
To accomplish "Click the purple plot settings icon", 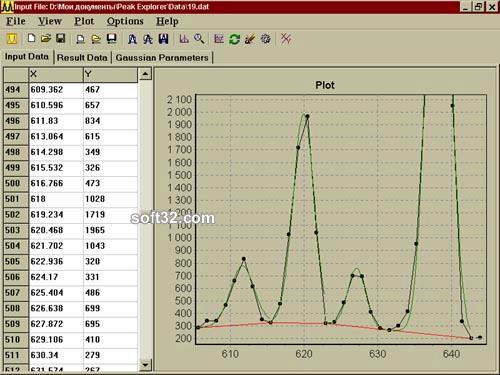I will [219, 39].
